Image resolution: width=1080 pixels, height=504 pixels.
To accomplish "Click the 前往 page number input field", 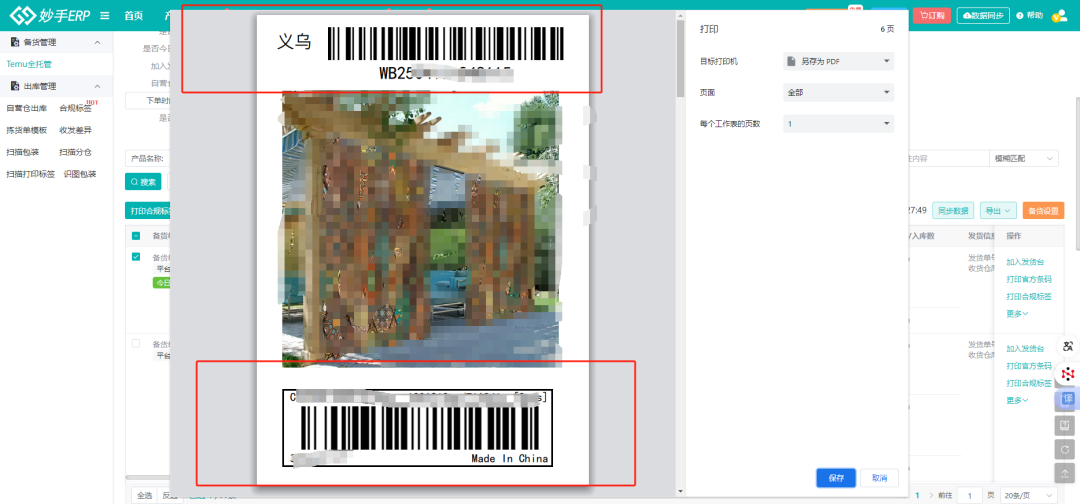I will tap(970, 496).
